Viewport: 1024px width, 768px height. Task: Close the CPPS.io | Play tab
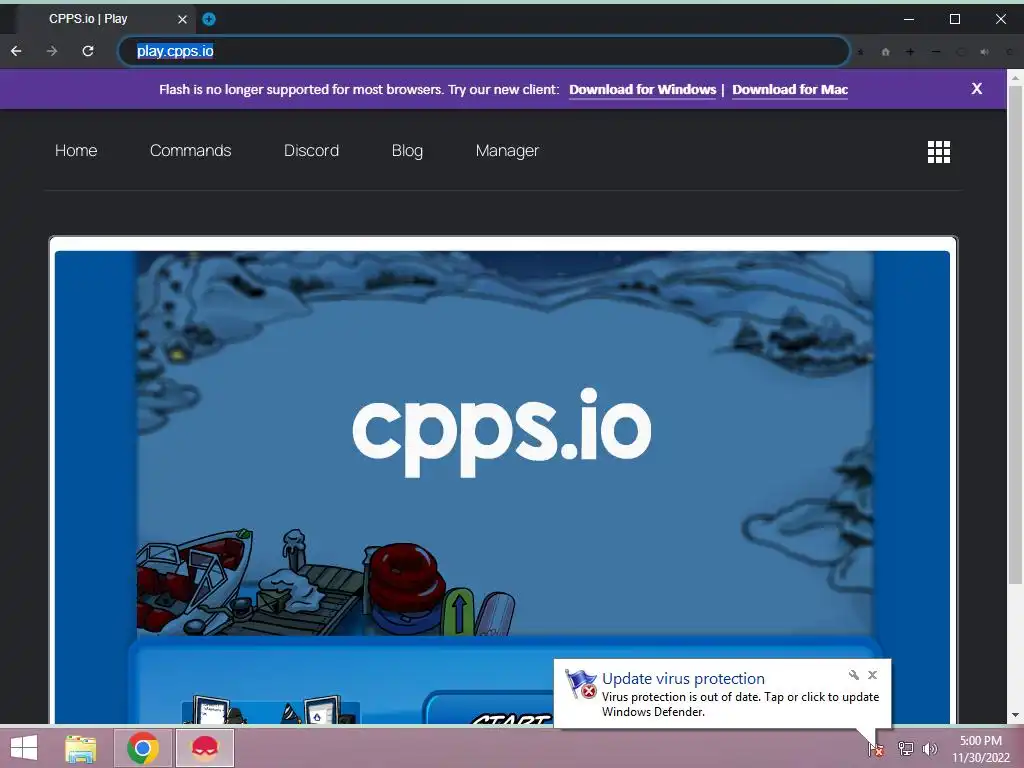point(182,19)
